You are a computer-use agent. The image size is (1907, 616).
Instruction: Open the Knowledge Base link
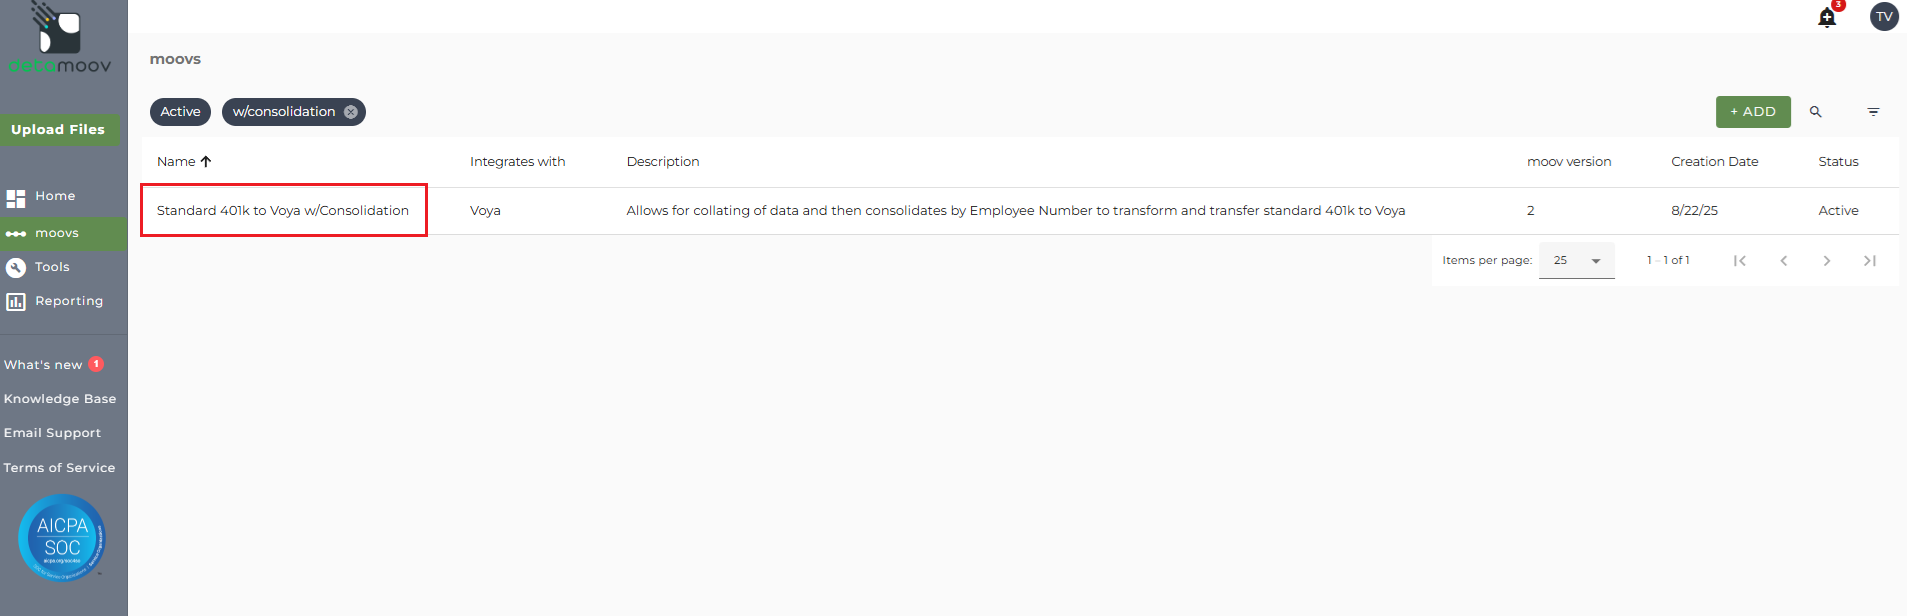pos(60,399)
